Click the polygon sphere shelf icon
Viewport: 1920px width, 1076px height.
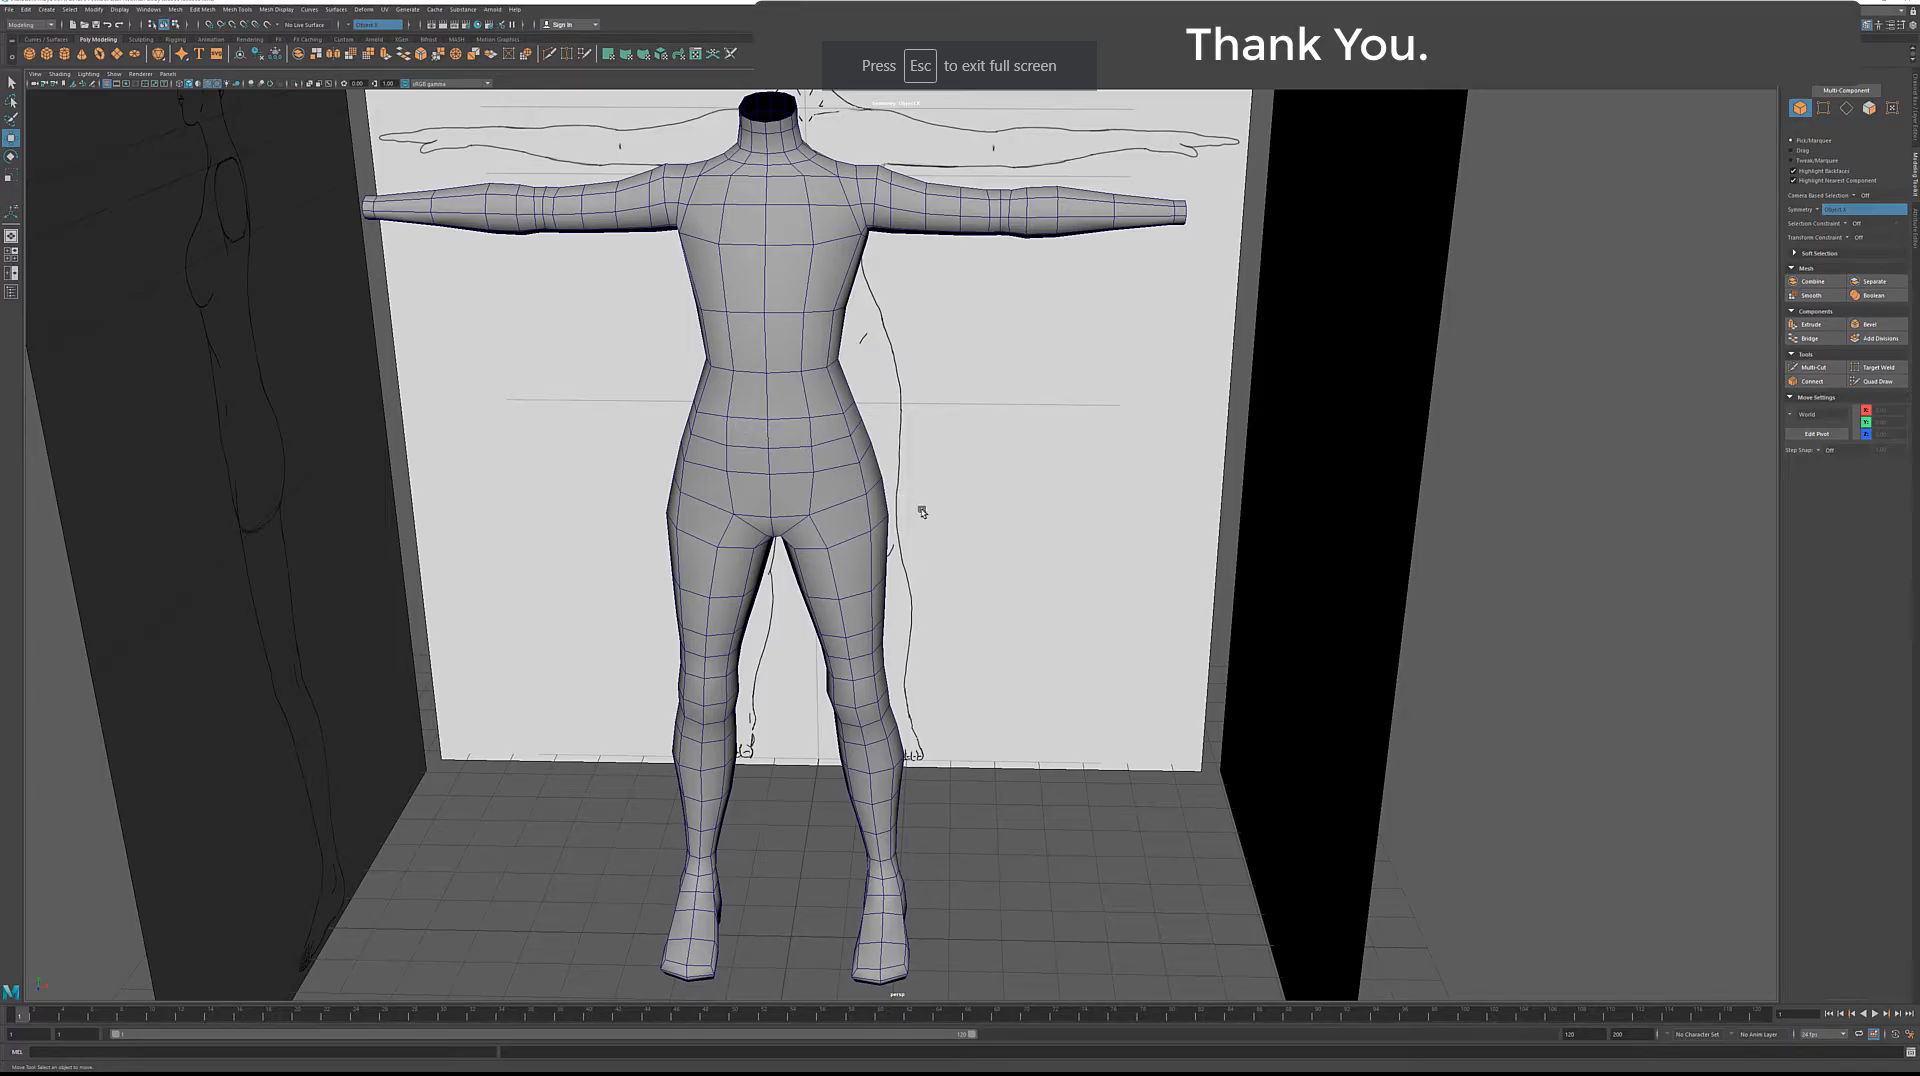(29, 54)
